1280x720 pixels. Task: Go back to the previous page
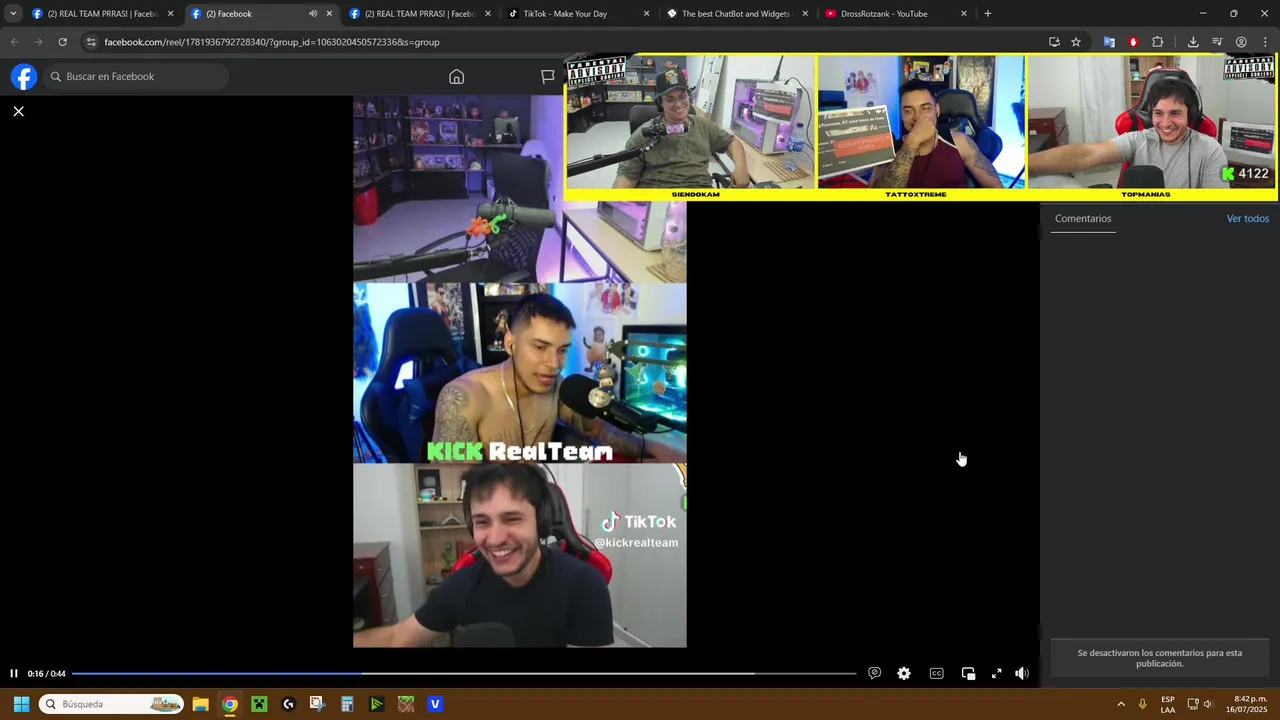click(14, 42)
